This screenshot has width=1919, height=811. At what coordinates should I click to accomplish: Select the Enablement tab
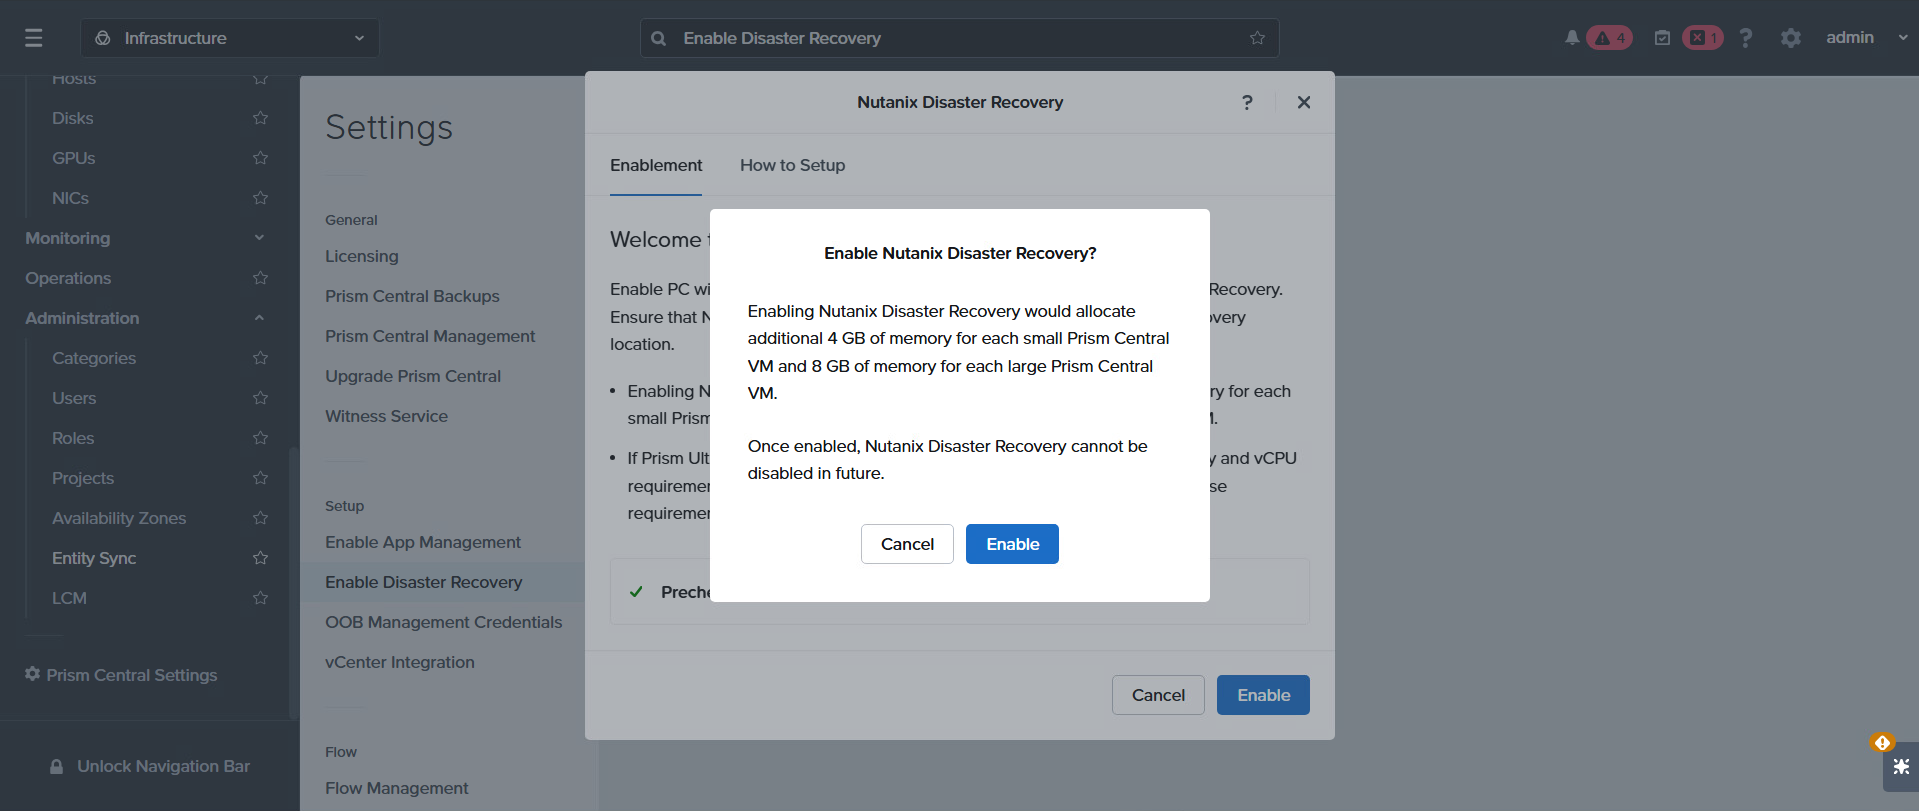(x=656, y=165)
